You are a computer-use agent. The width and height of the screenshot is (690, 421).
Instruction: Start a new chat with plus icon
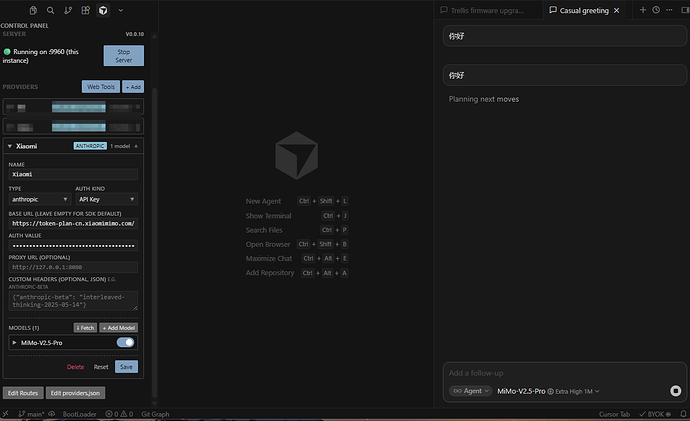pos(643,10)
